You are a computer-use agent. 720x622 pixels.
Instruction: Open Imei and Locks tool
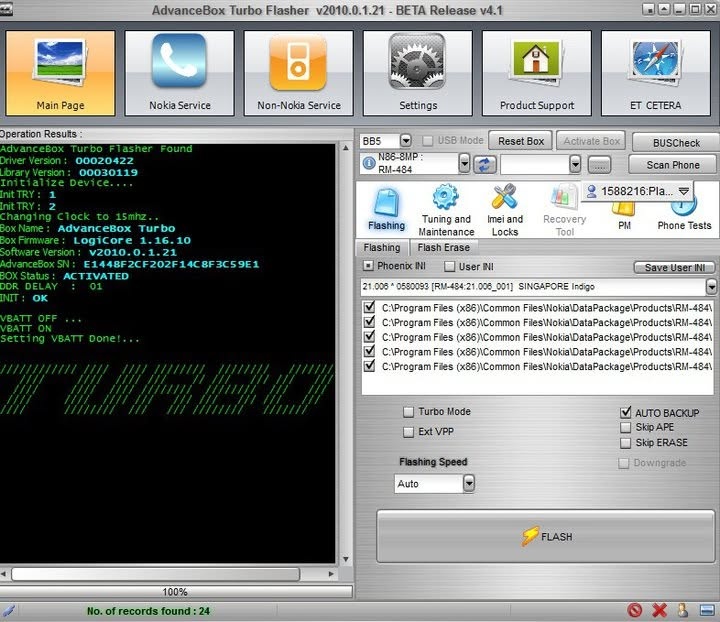pos(505,210)
